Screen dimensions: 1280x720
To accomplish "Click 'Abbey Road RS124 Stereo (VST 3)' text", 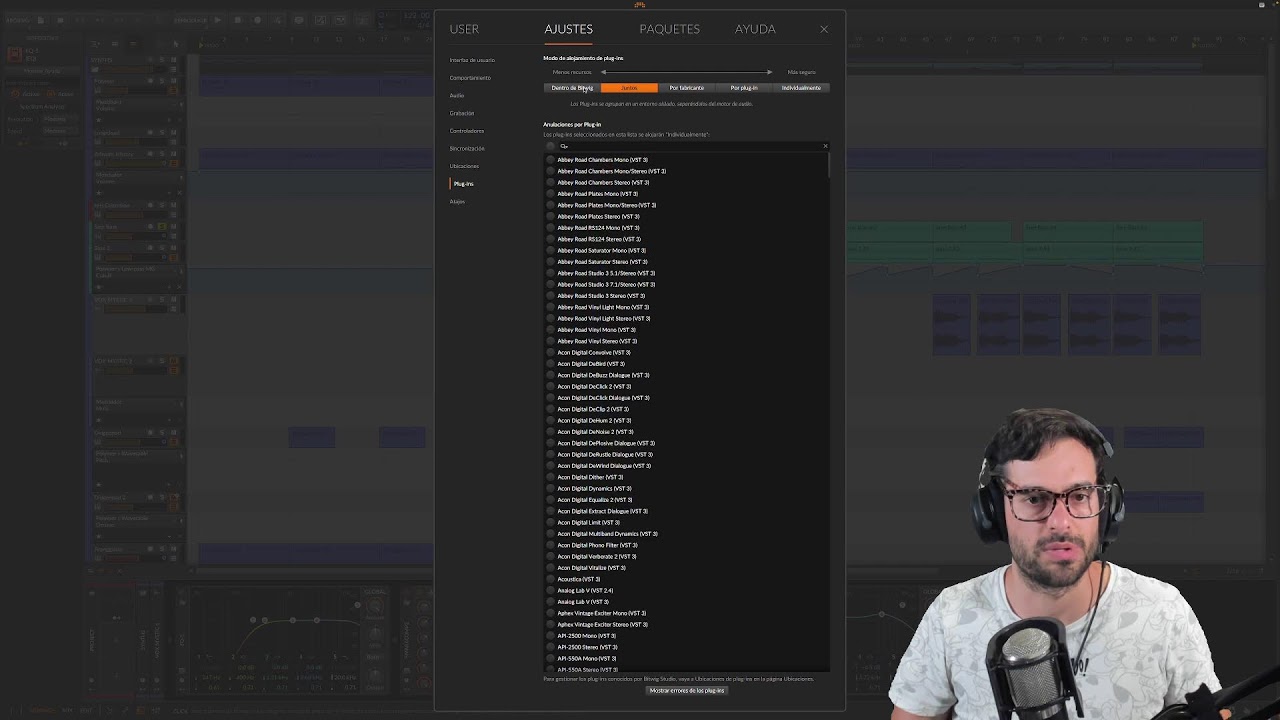I will coord(599,239).
